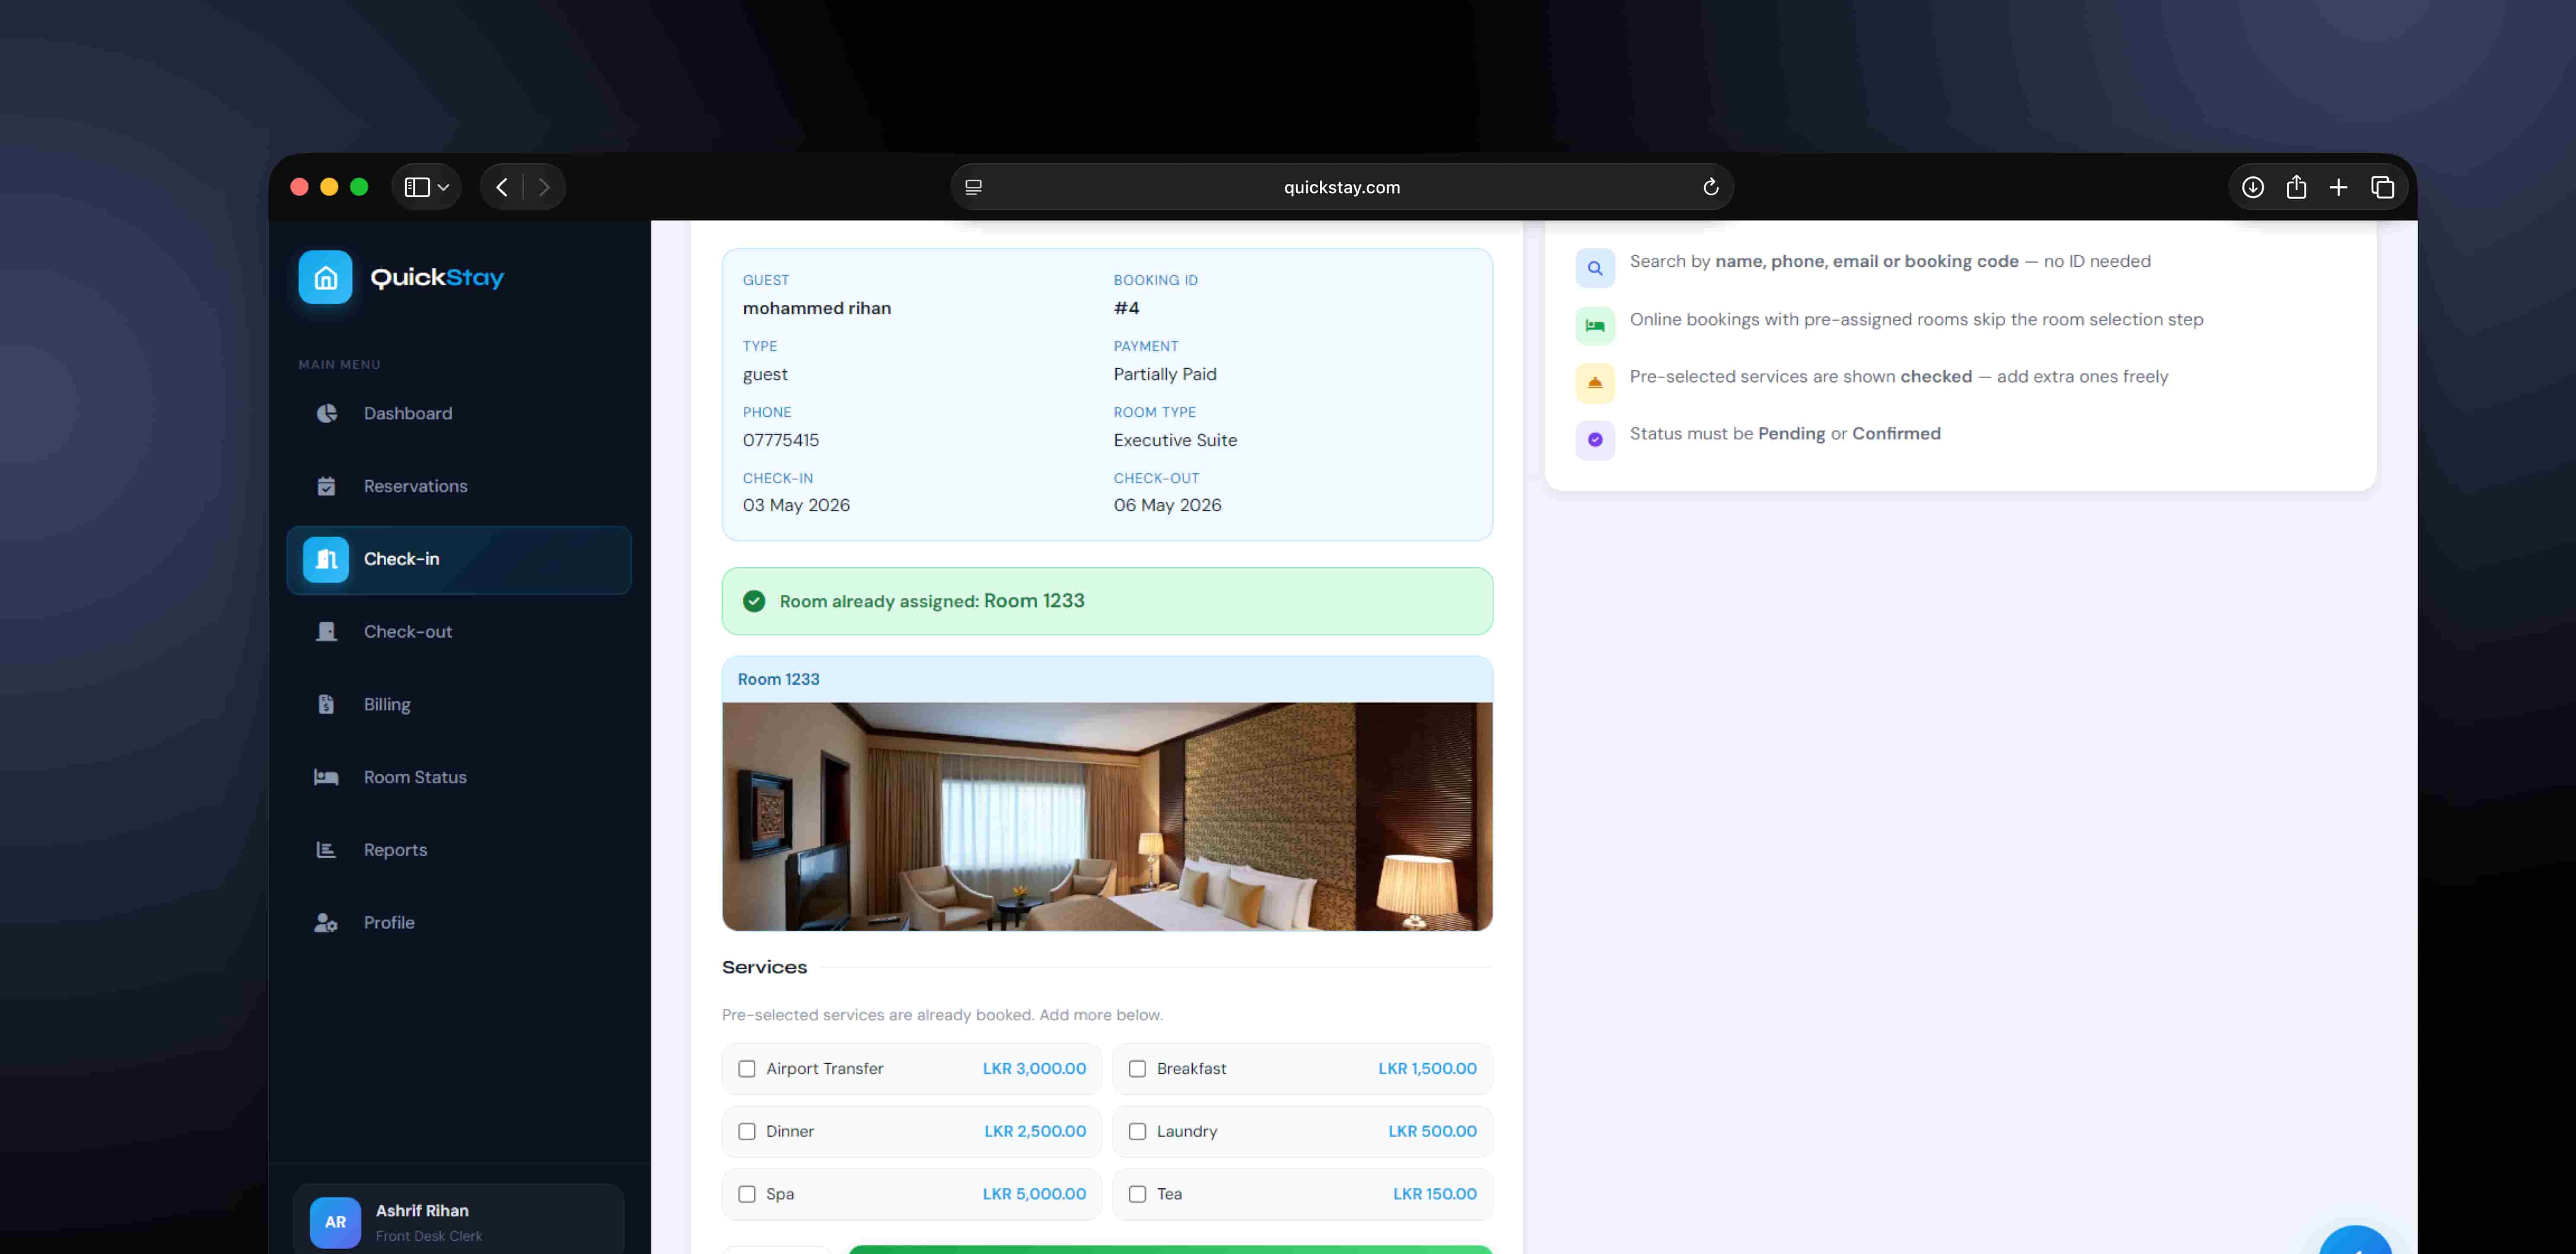Open a new browser tab
This screenshot has width=2576, height=1254.
click(2338, 187)
